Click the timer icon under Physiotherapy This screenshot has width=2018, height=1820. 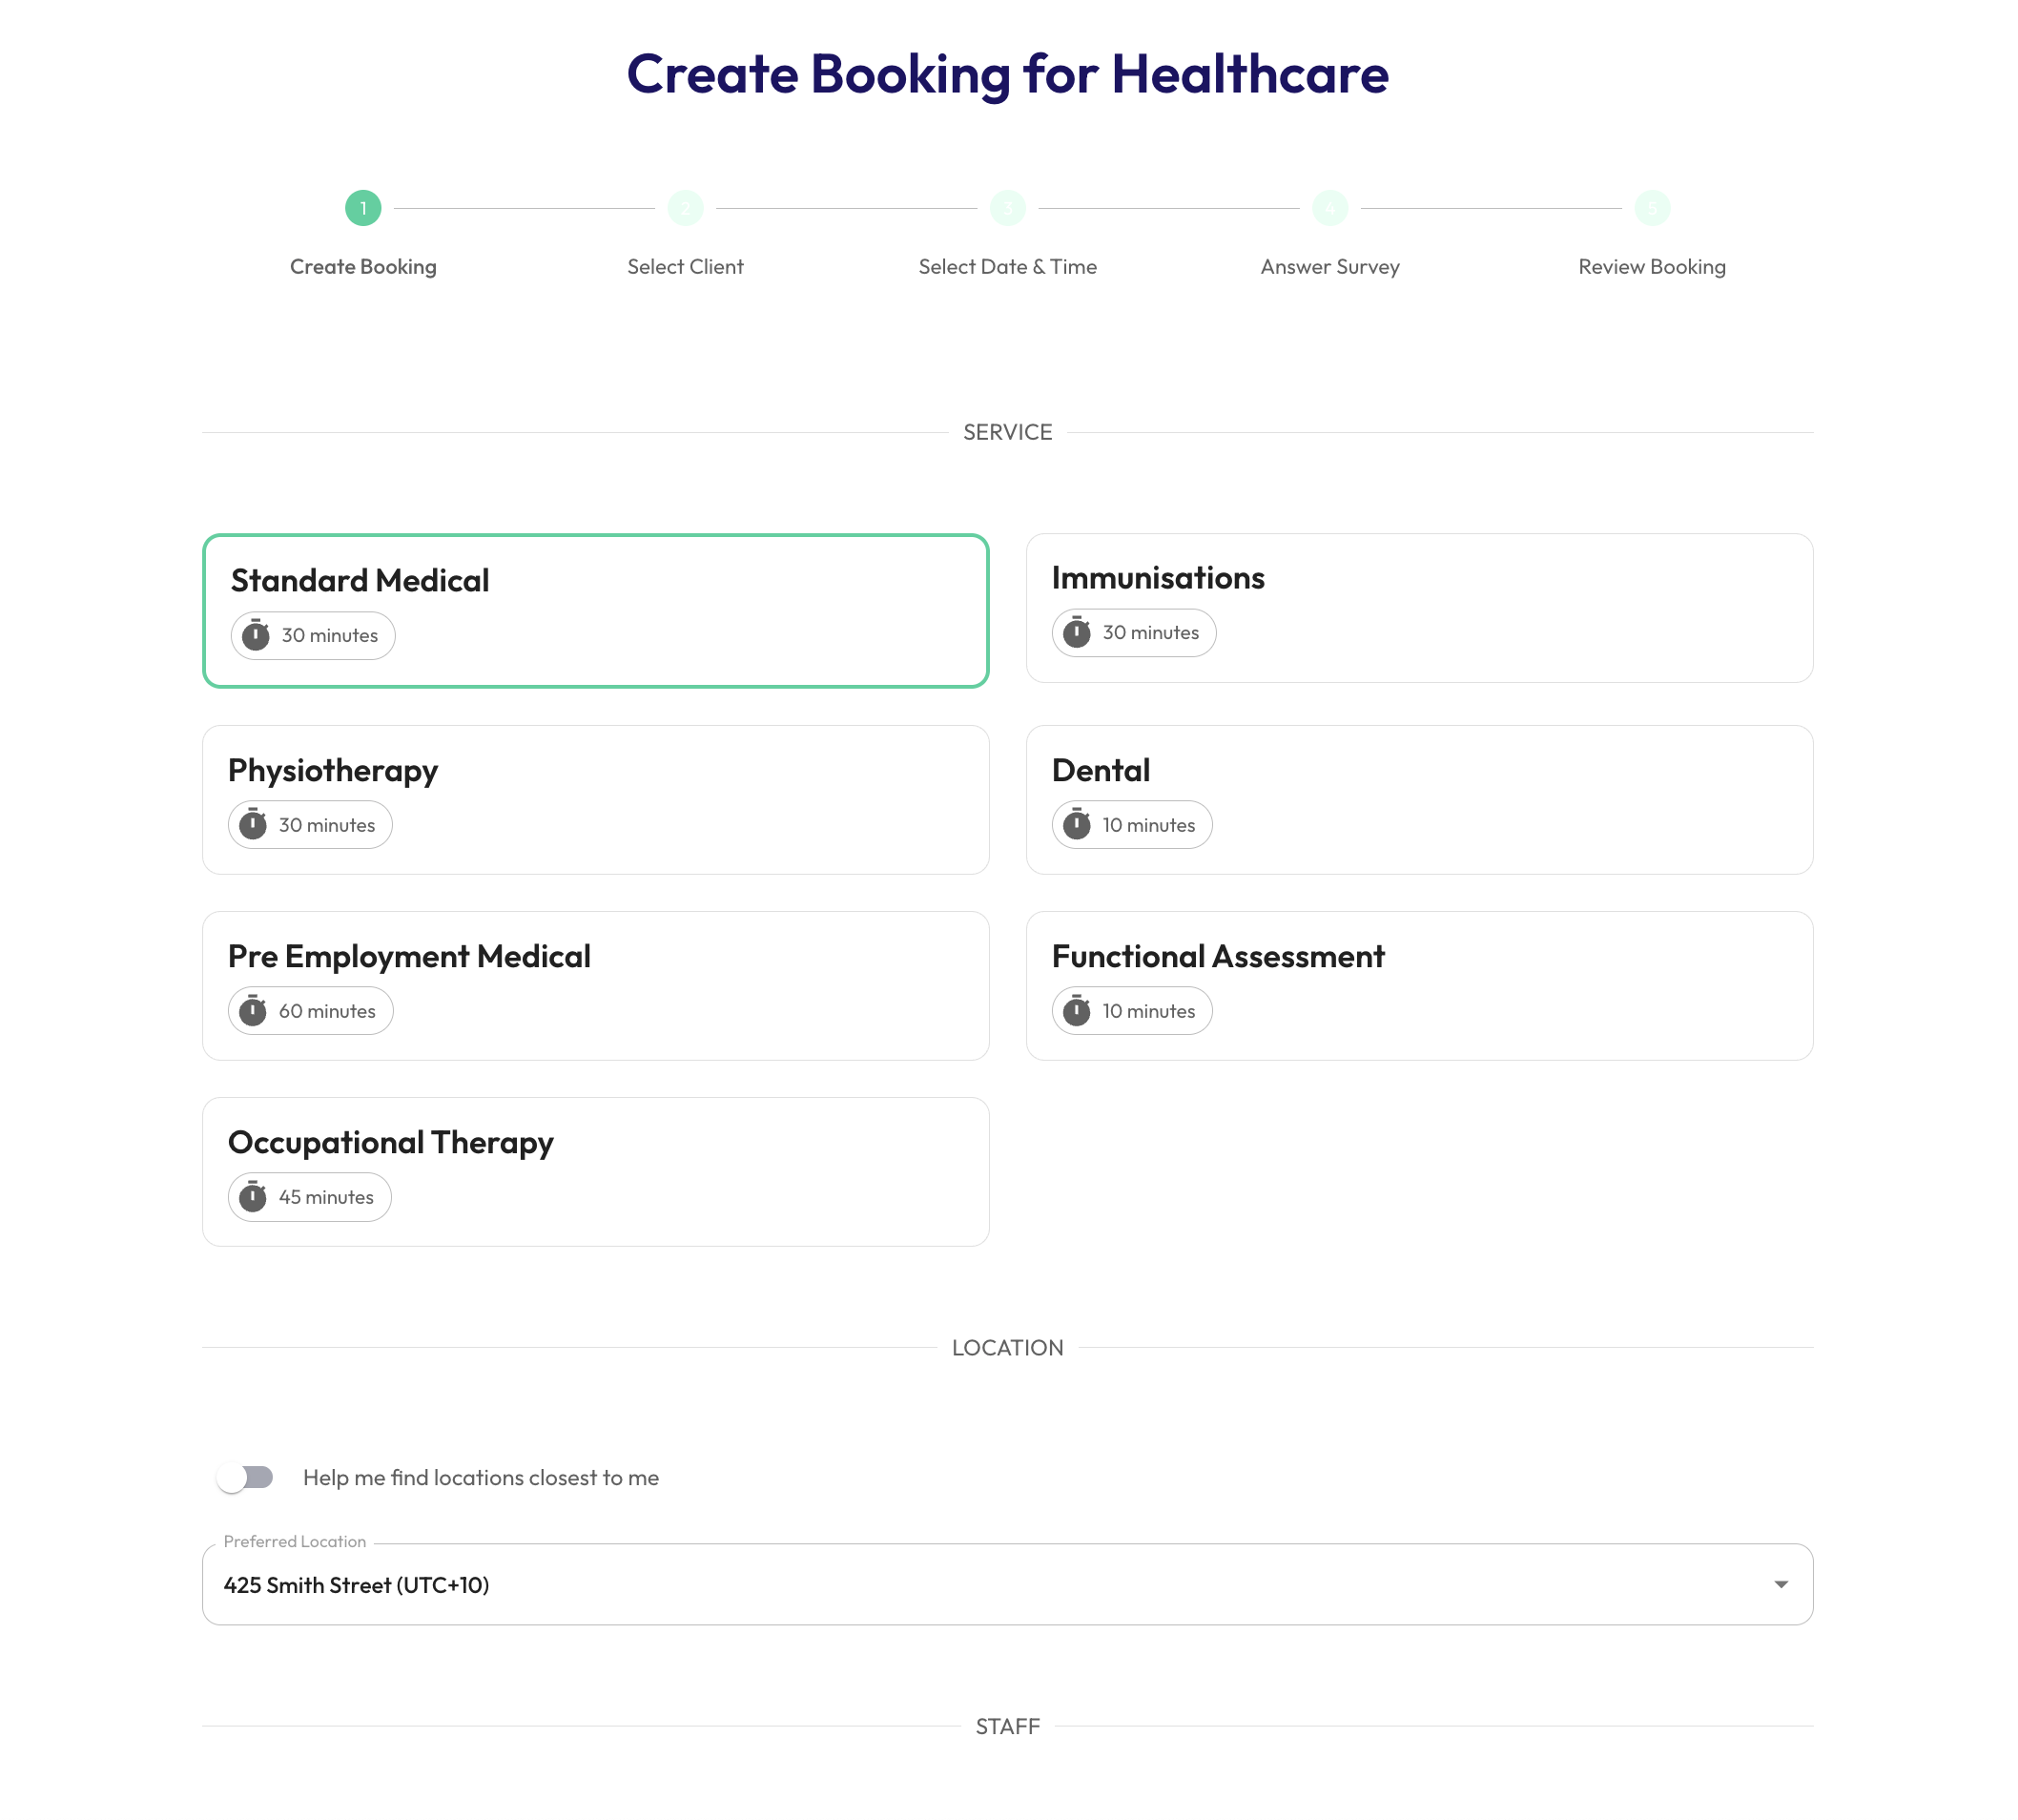coord(253,824)
